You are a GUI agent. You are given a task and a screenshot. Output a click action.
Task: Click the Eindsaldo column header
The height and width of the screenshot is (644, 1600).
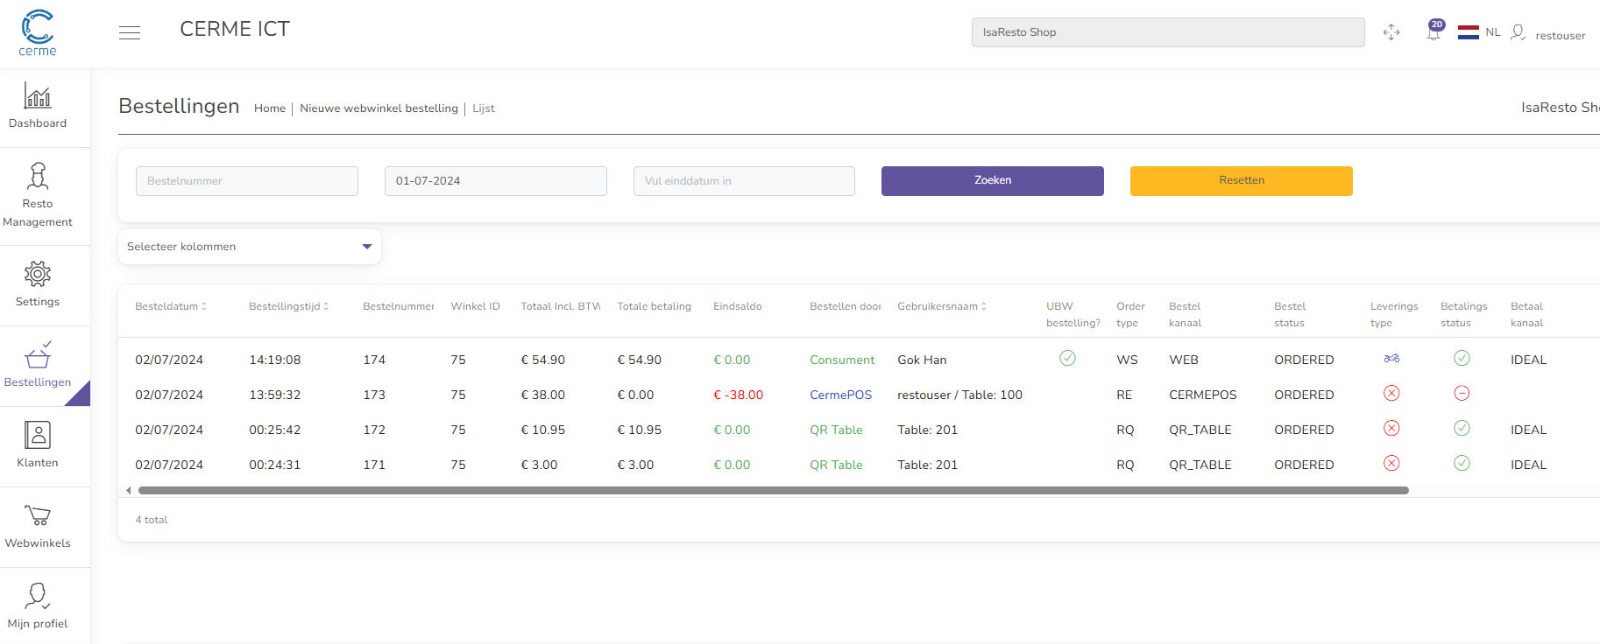coord(737,306)
